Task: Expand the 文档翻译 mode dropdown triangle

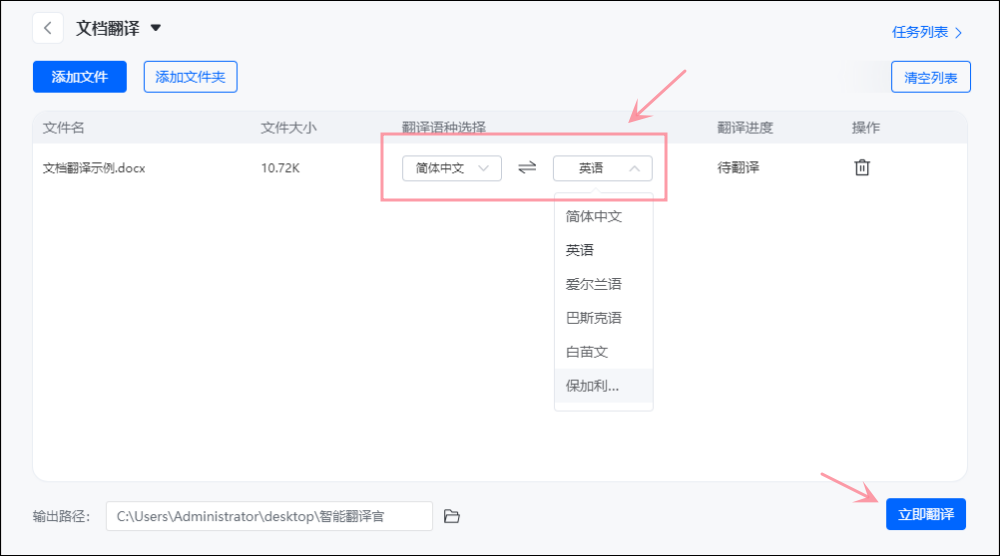Action: [x=156, y=28]
